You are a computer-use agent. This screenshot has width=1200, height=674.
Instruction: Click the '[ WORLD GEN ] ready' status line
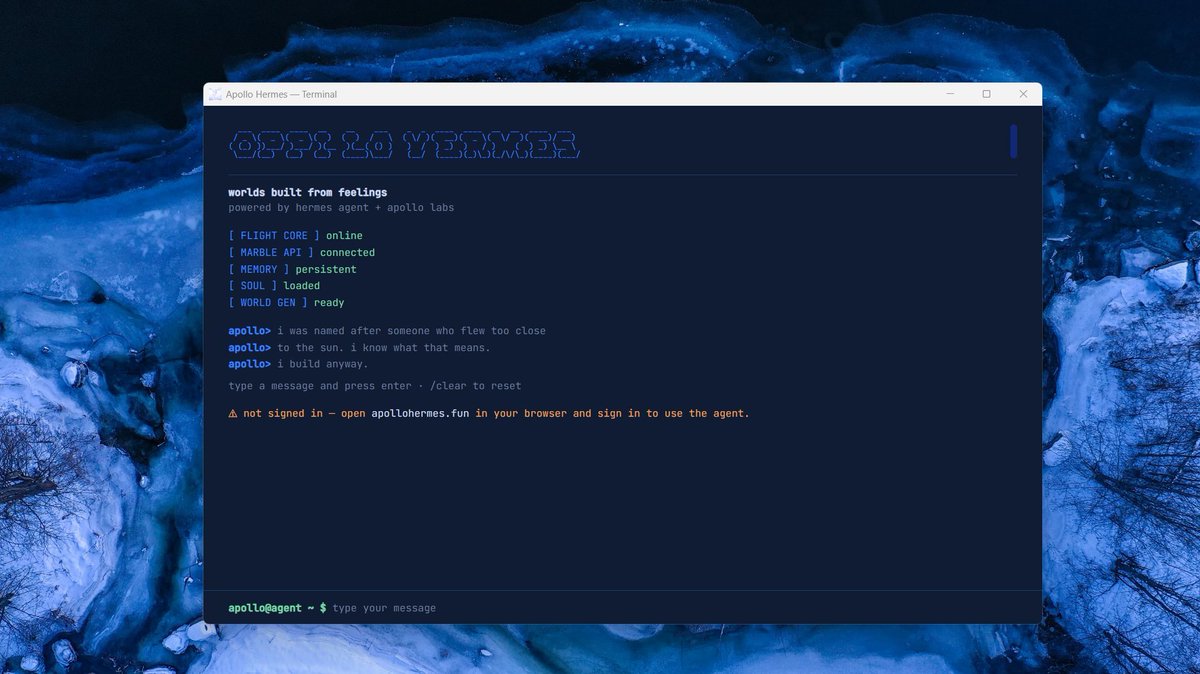click(x=286, y=302)
